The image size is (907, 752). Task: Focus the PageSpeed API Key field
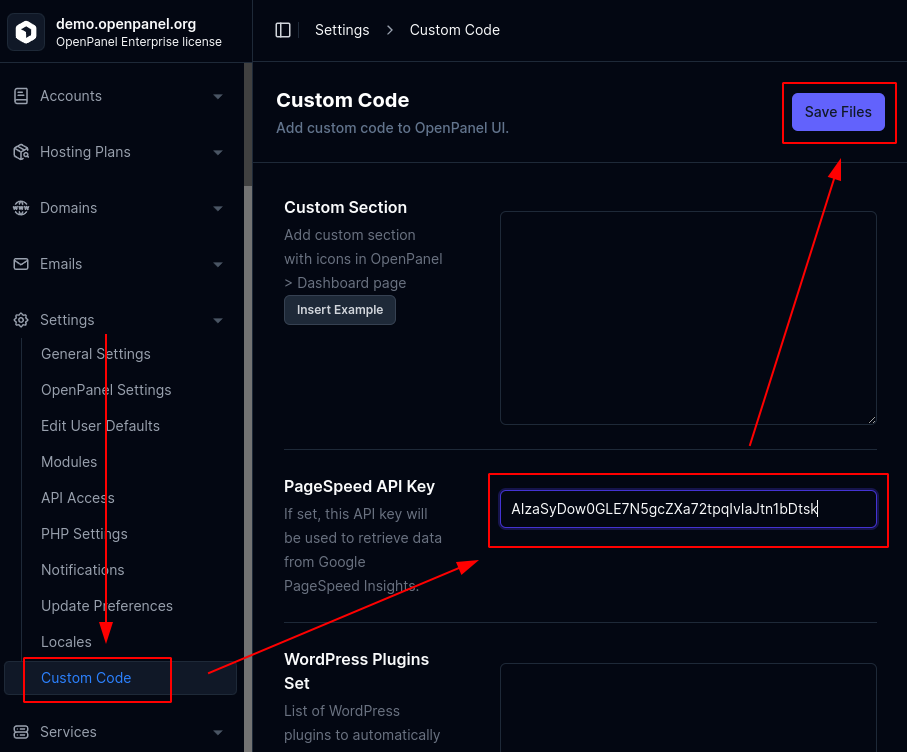(688, 509)
